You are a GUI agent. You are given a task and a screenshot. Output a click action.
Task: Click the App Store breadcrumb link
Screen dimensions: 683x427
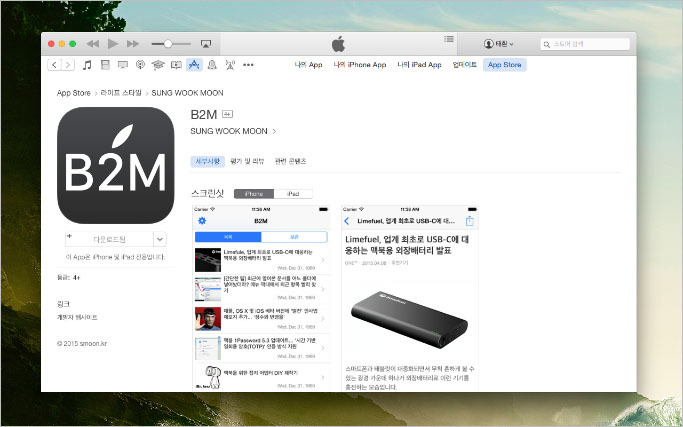click(74, 93)
